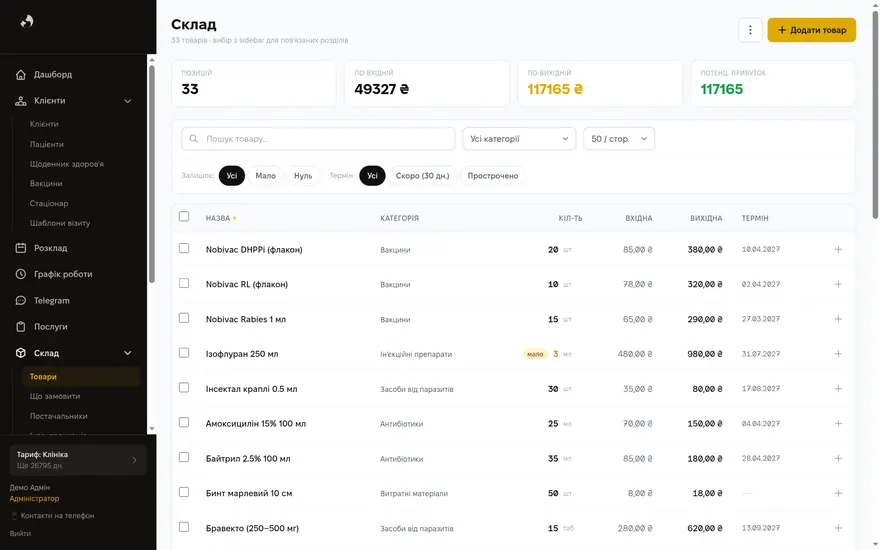Open the 50 / стор. page size dropdown
This screenshot has height=550, width=880.
[618, 139]
